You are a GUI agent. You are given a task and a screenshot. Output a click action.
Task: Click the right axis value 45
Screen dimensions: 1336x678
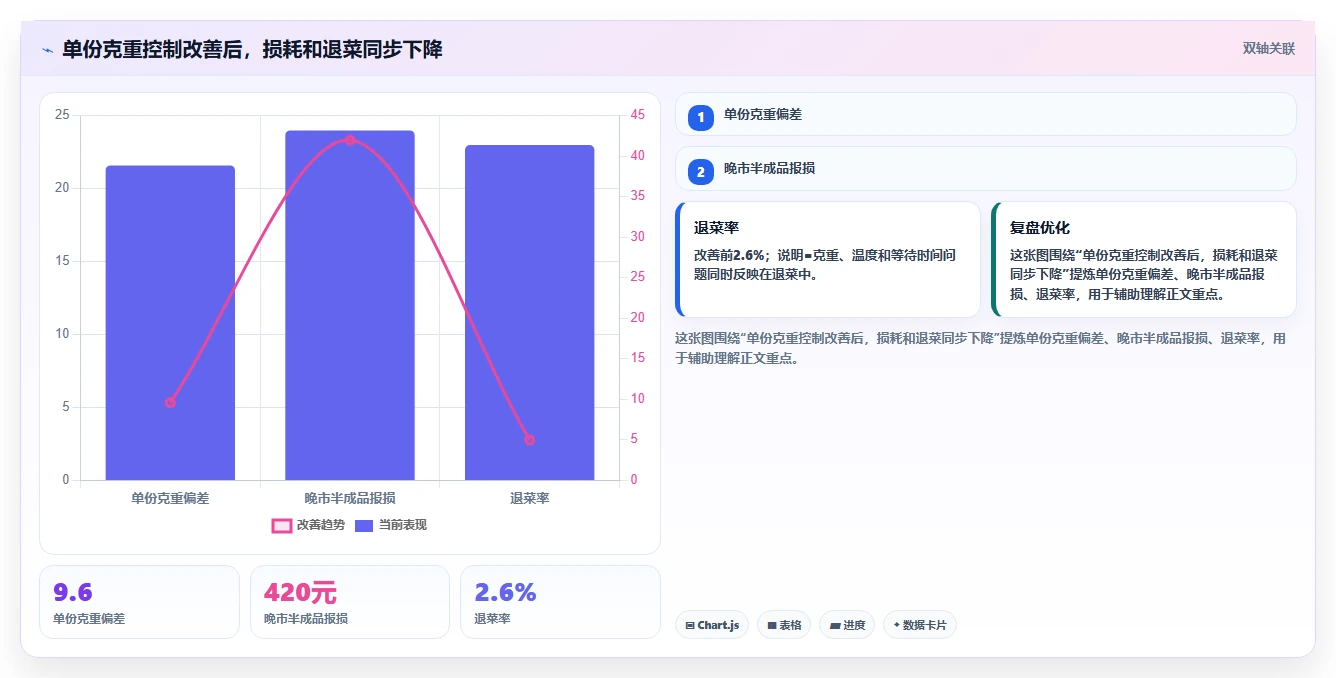[637, 115]
